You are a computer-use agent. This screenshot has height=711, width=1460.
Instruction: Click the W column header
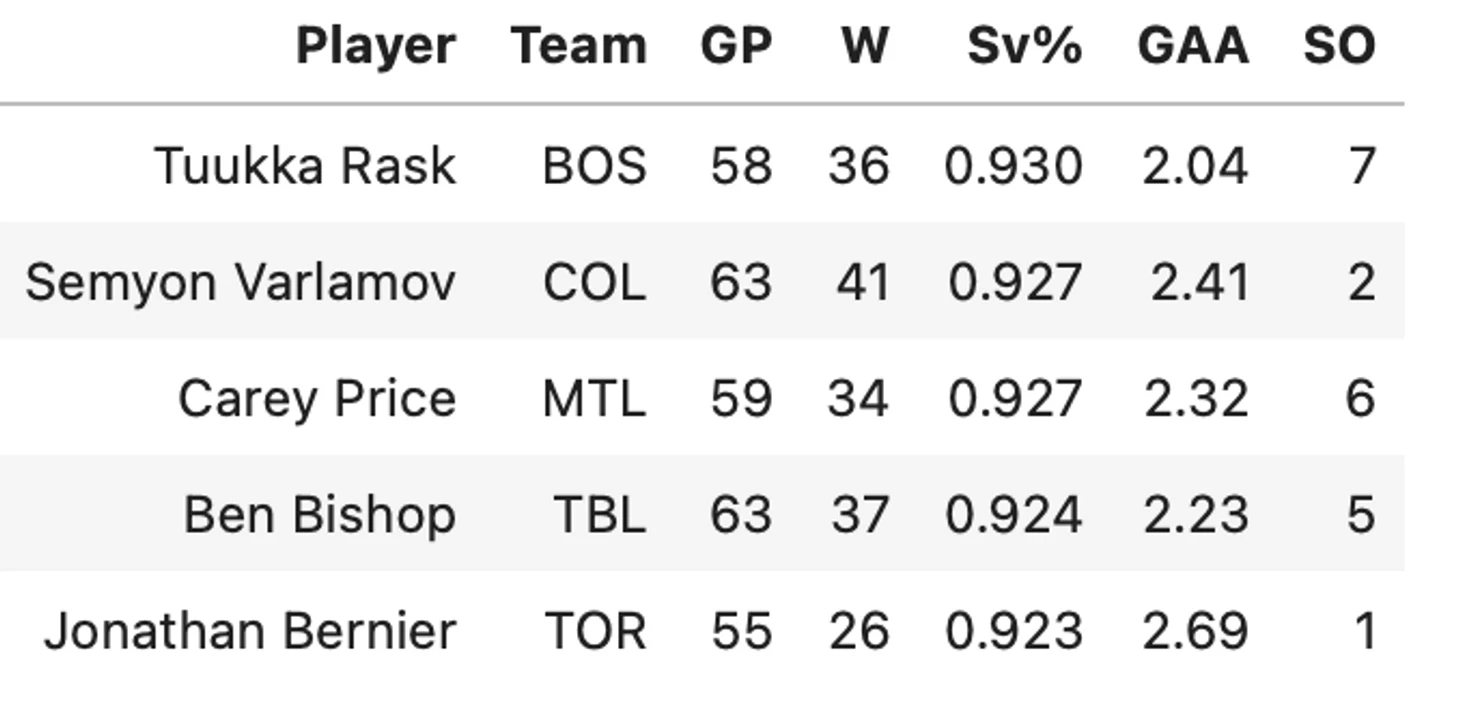(865, 46)
